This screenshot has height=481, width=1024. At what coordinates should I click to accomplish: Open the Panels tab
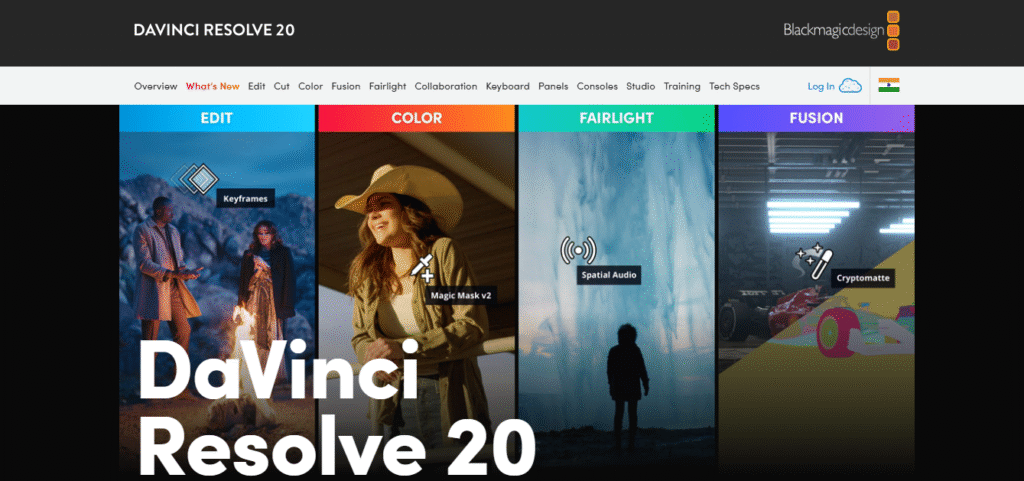coord(553,86)
